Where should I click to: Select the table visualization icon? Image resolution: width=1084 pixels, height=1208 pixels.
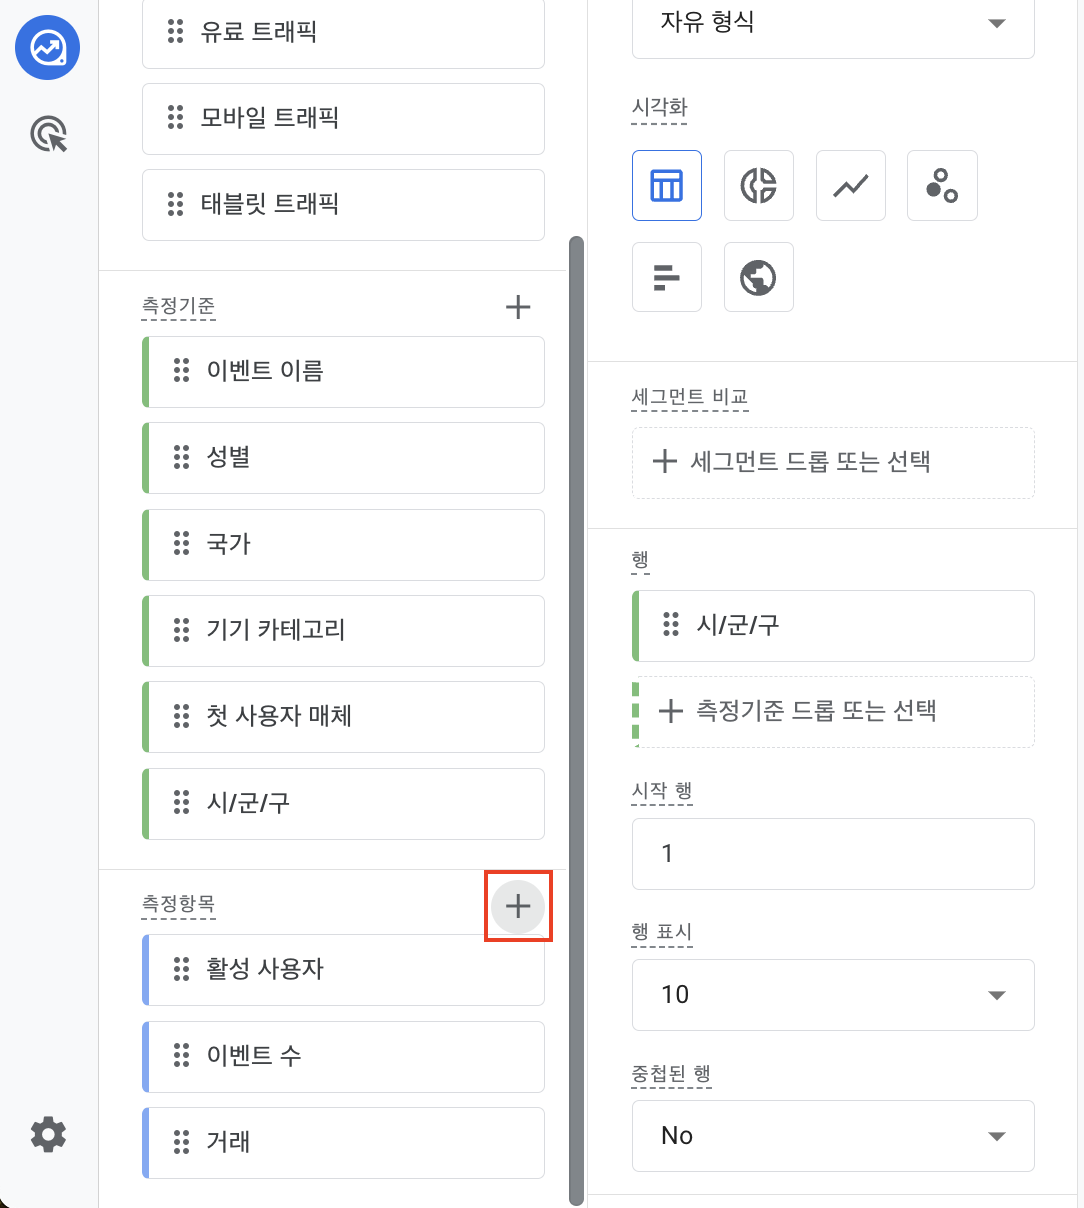point(666,185)
